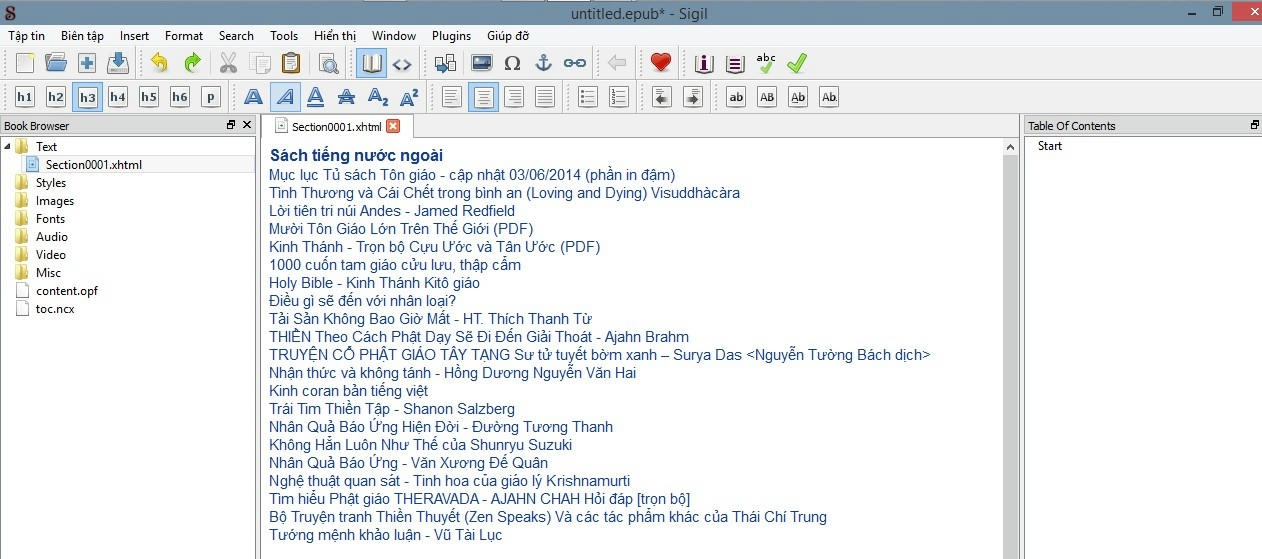Screen dimensions: 1262x559
Task: Select Section0001.xhtml in Book Browser
Action: 93,164
